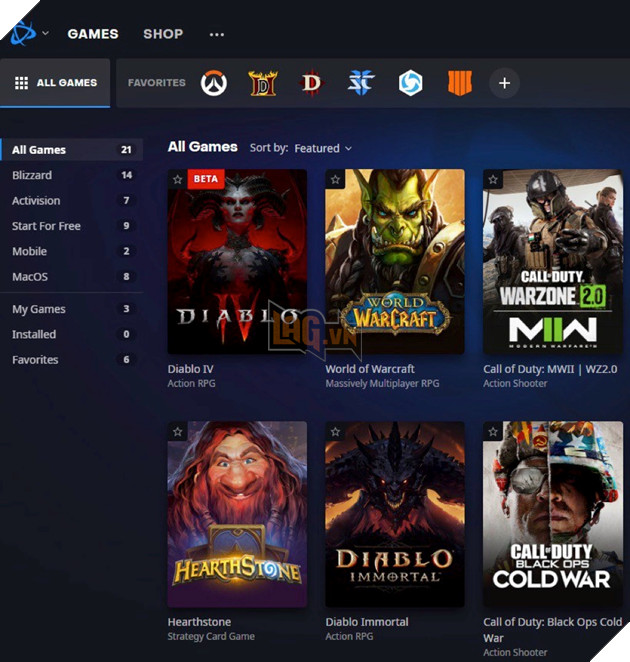Star the Black Ops Cold War card
Image resolution: width=630 pixels, height=662 pixels.
click(x=493, y=432)
